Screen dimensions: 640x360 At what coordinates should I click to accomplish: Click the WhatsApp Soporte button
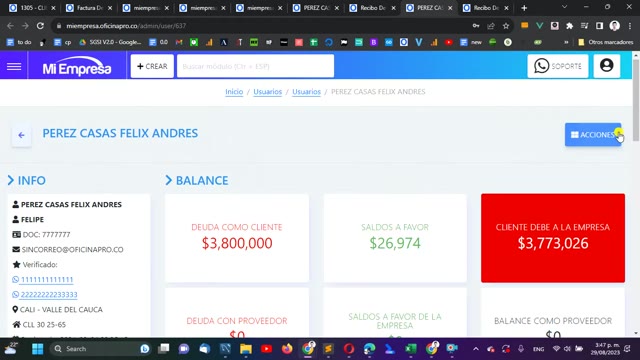[x=558, y=66]
